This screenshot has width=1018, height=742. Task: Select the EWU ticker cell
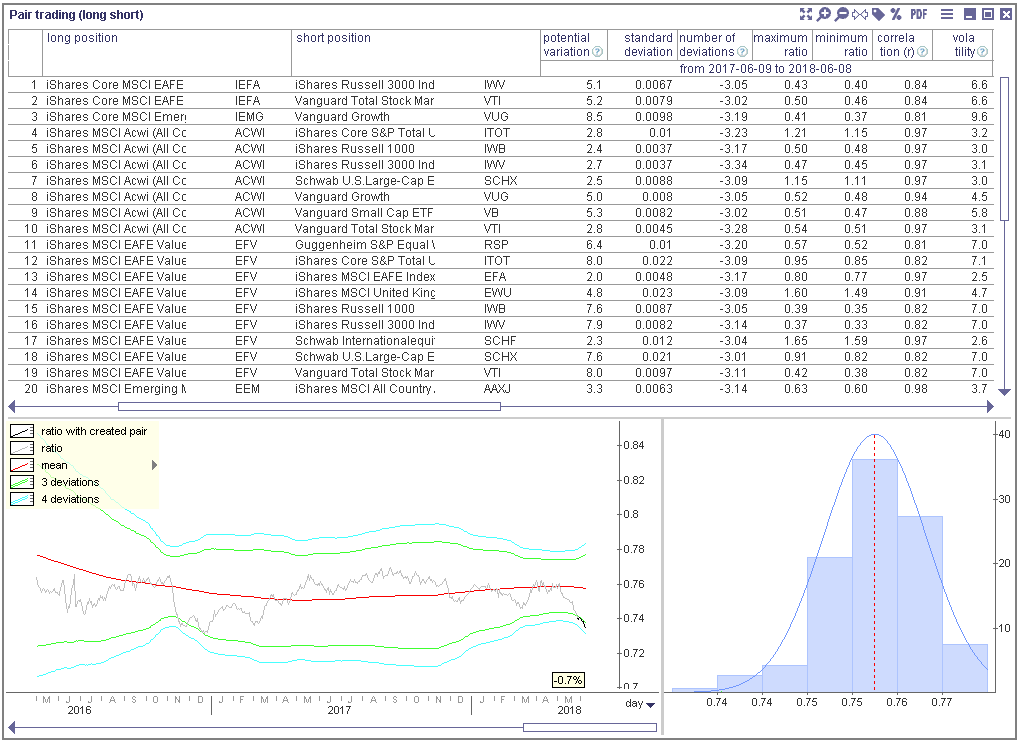(x=498, y=293)
